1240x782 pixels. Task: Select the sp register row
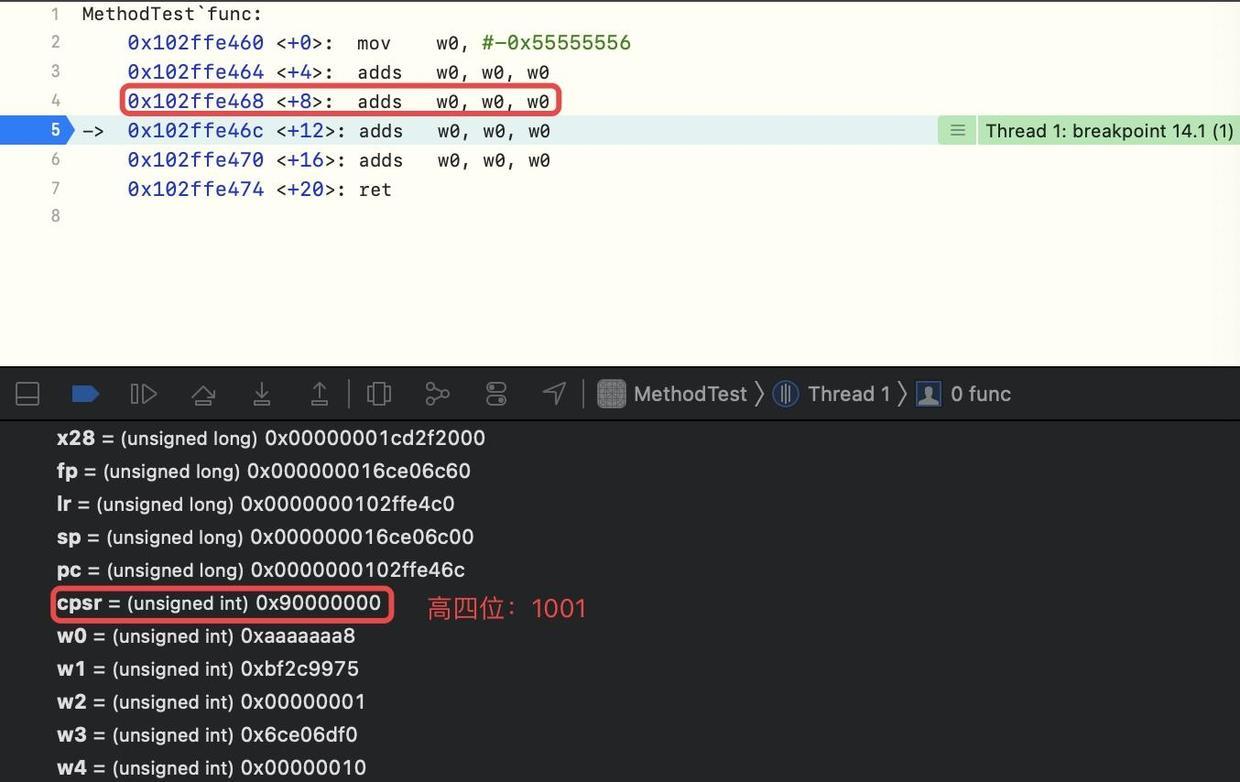265,537
